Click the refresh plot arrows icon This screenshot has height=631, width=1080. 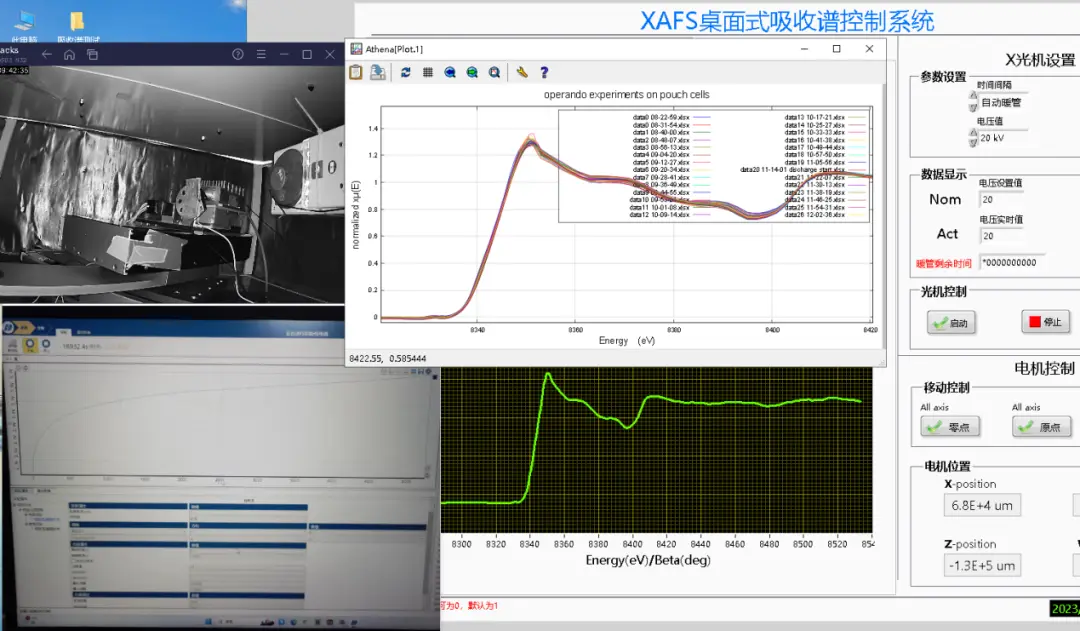coord(405,72)
